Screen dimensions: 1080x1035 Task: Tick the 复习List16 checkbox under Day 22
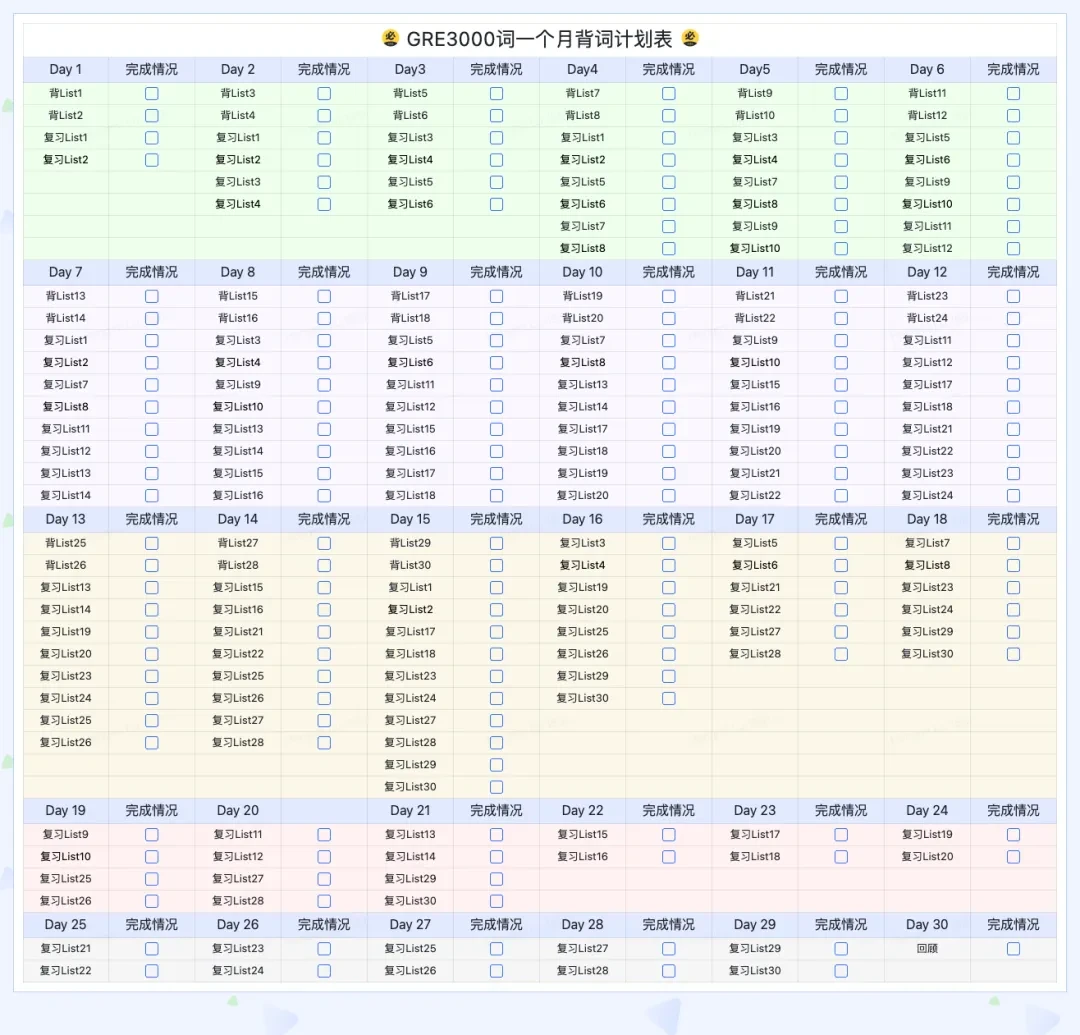point(669,857)
